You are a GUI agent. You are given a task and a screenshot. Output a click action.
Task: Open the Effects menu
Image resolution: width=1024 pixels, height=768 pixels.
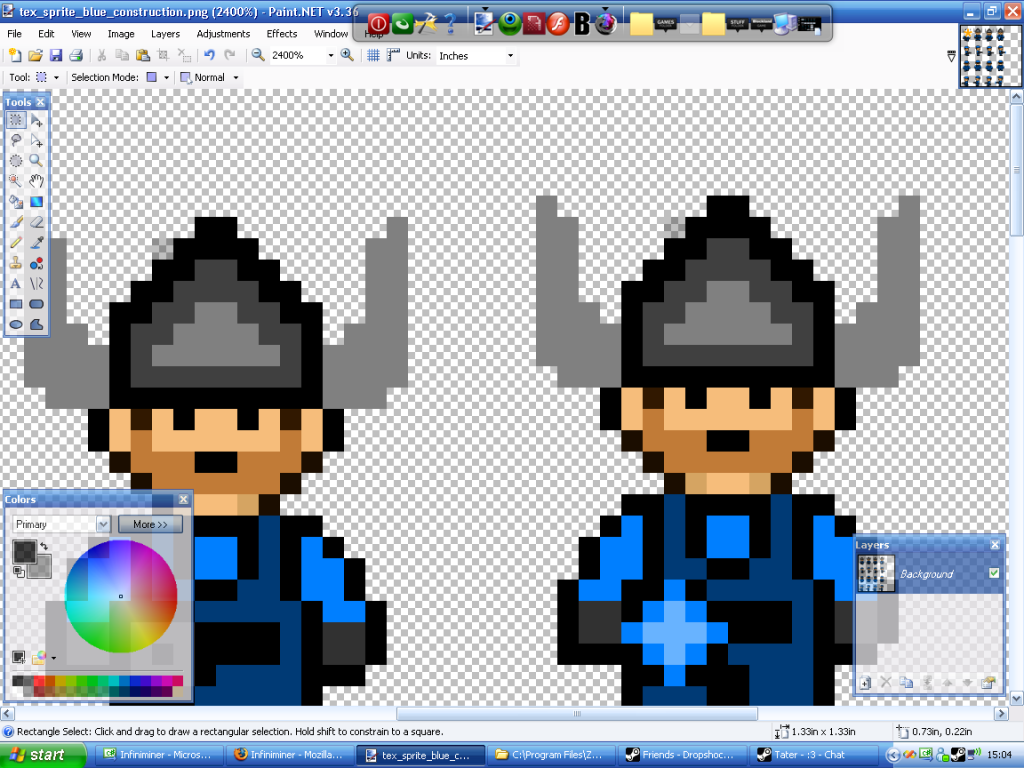click(282, 33)
